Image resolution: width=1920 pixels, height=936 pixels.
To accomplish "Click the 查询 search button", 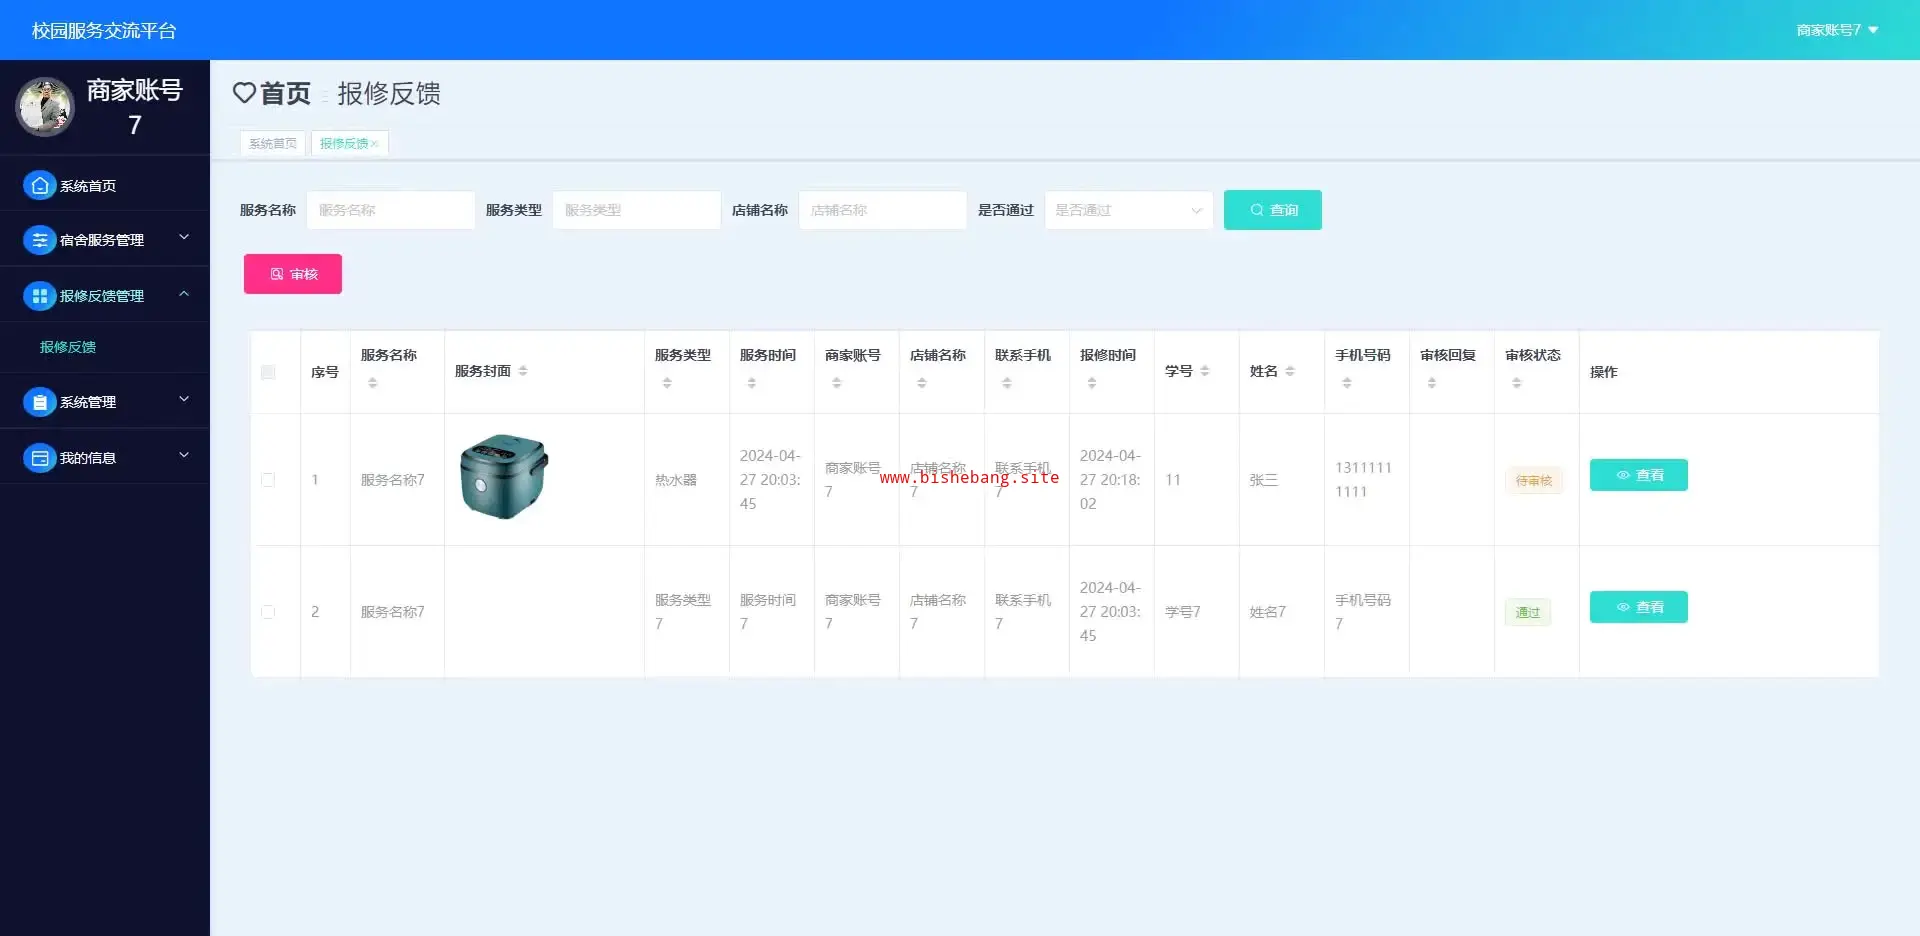I will (x=1272, y=210).
